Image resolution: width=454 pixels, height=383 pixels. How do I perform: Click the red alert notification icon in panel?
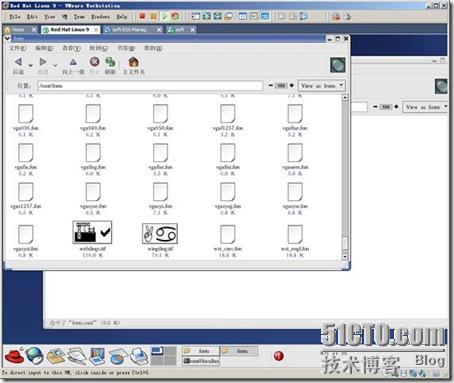click(x=279, y=356)
